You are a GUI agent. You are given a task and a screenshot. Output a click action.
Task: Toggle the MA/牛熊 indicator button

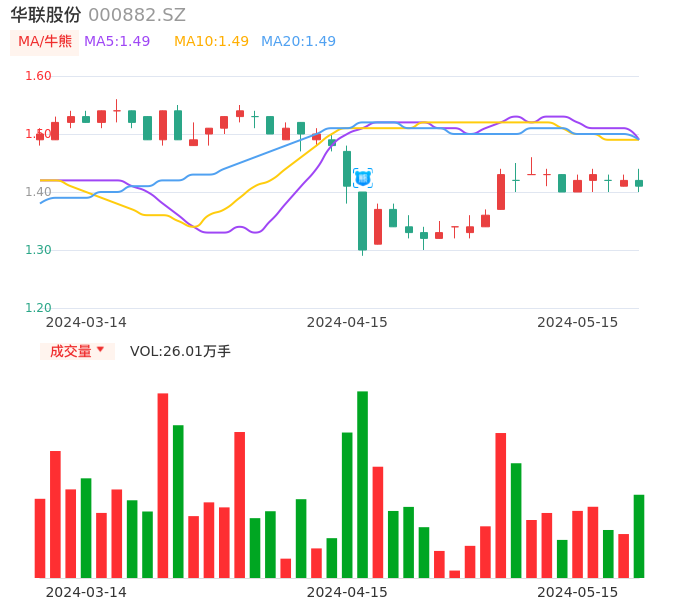[45, 42]
